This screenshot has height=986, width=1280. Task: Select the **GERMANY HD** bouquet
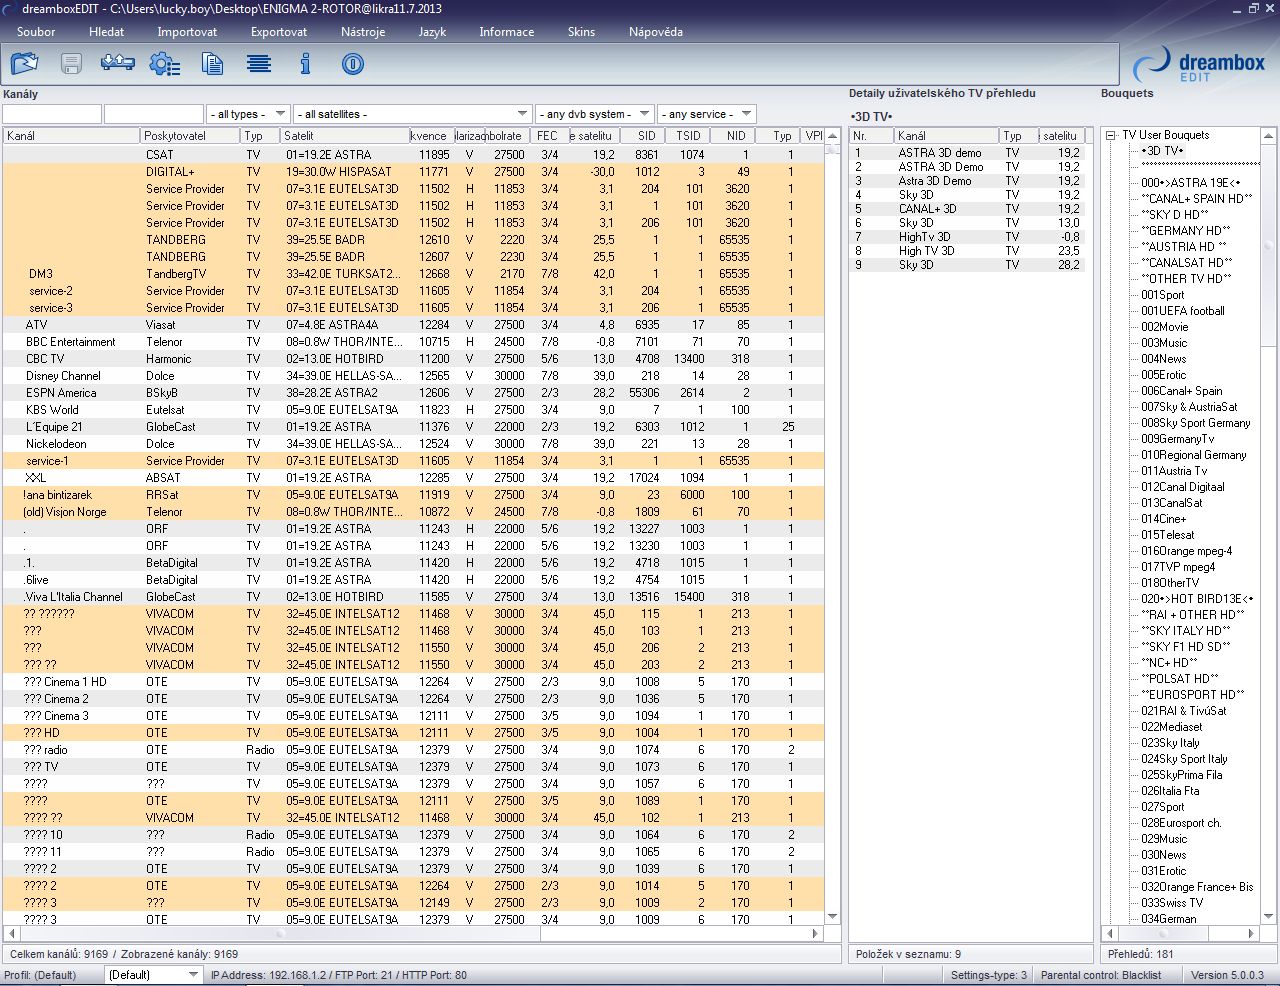click(x=1186, y=231)
